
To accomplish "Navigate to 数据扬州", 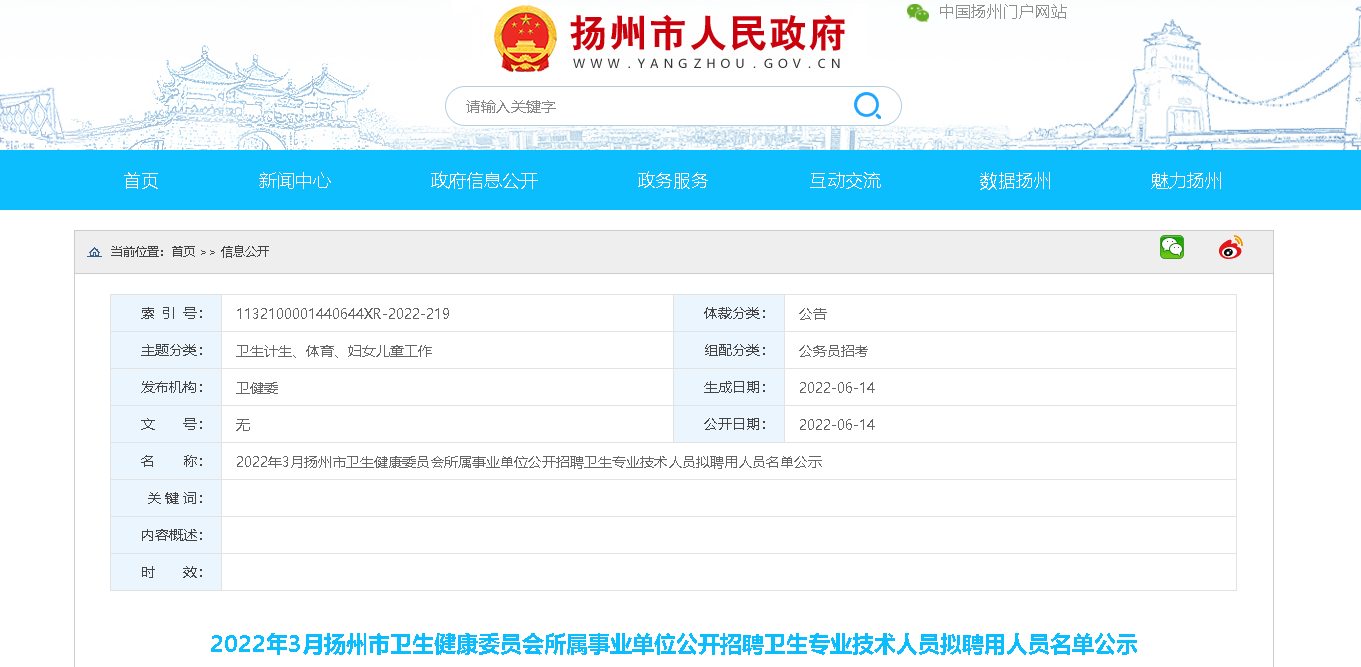I will [x=1015, y=181].
